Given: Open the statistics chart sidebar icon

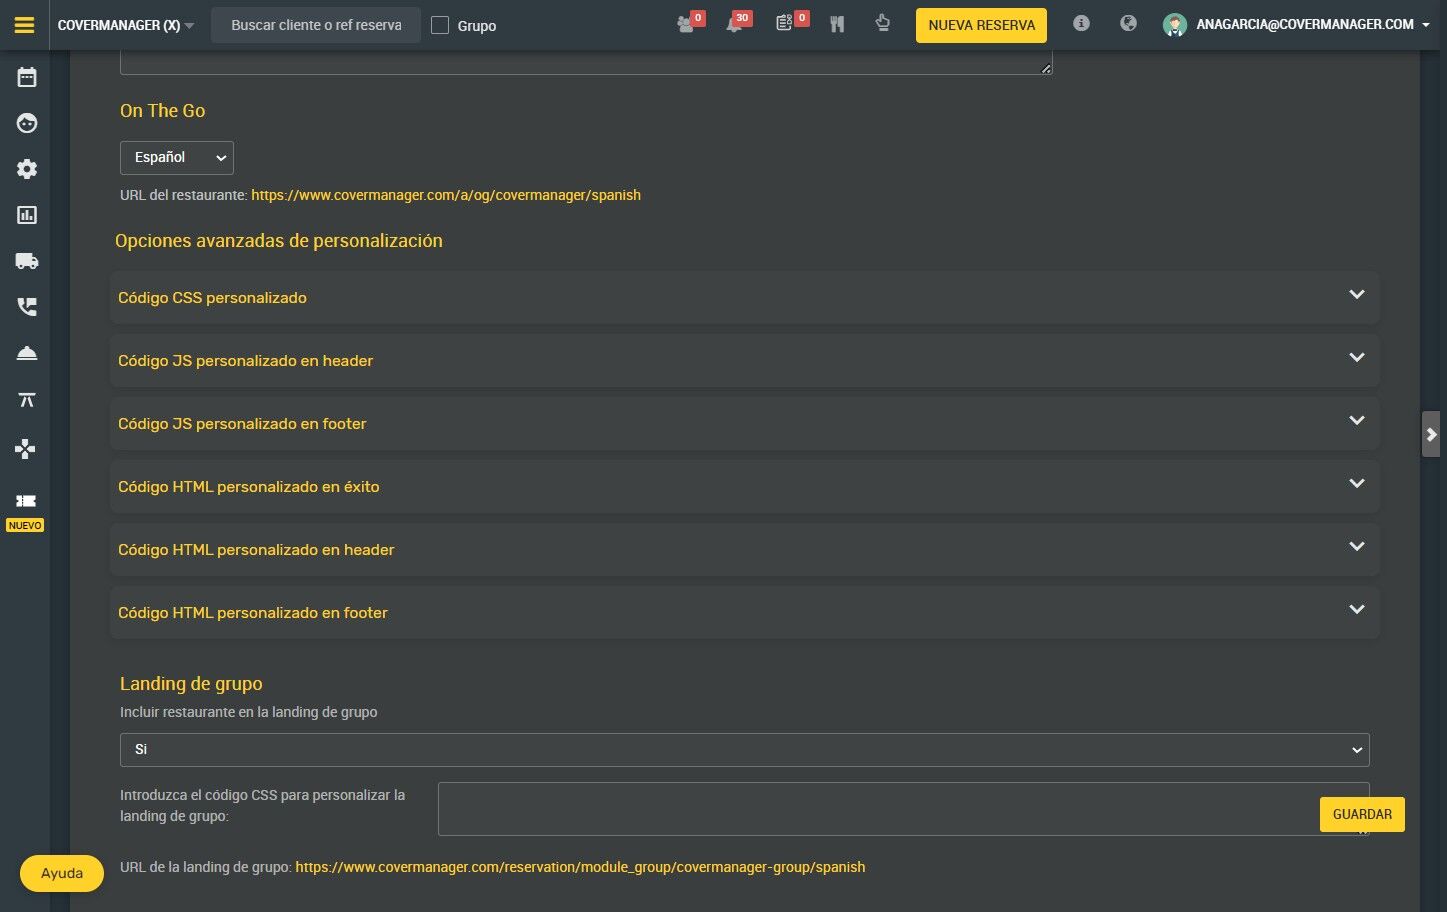Looking at the screenshot, I should 27,215.
